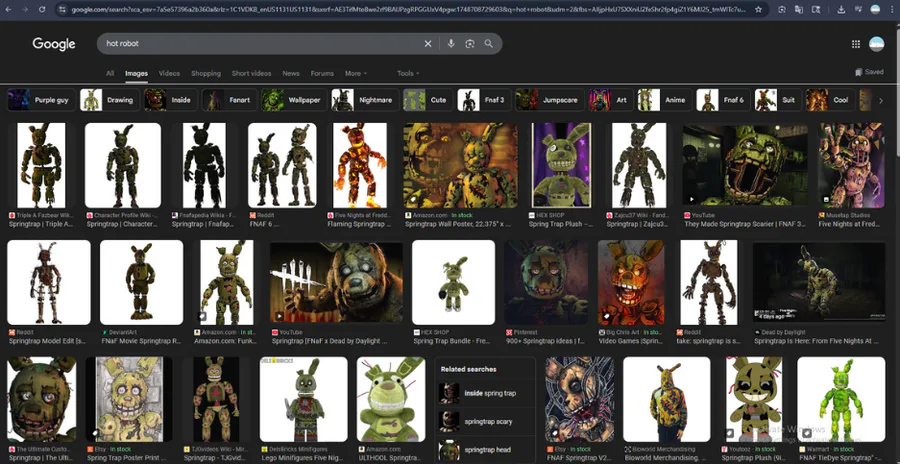This screenshot has width=900, height=464.
Task: Open 'inside spring trap' related search
Action: click(485, 393)
